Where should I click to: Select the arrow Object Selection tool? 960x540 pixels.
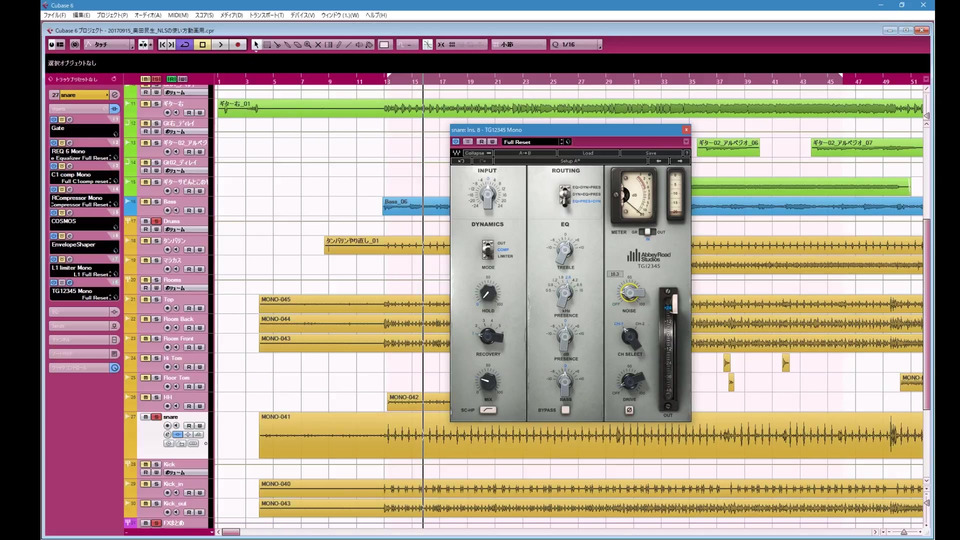point(256,45)
